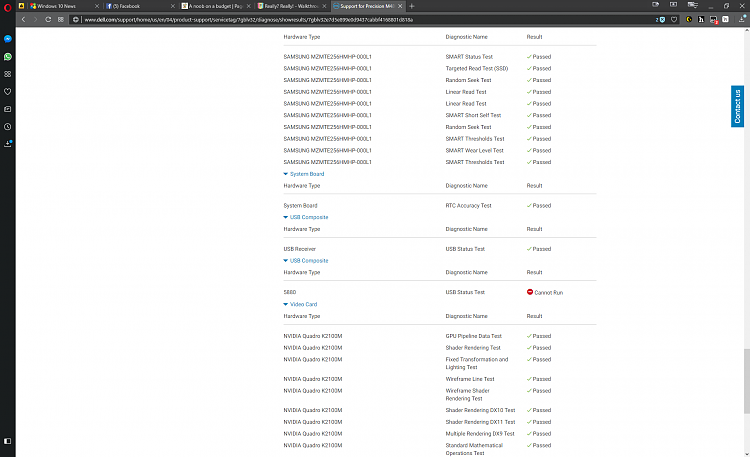The width and height of the screenshot is (750, 457).
Task: Open Messenger in the Opera sidebar
Action: pyautogui.click(x=8, y=39)
